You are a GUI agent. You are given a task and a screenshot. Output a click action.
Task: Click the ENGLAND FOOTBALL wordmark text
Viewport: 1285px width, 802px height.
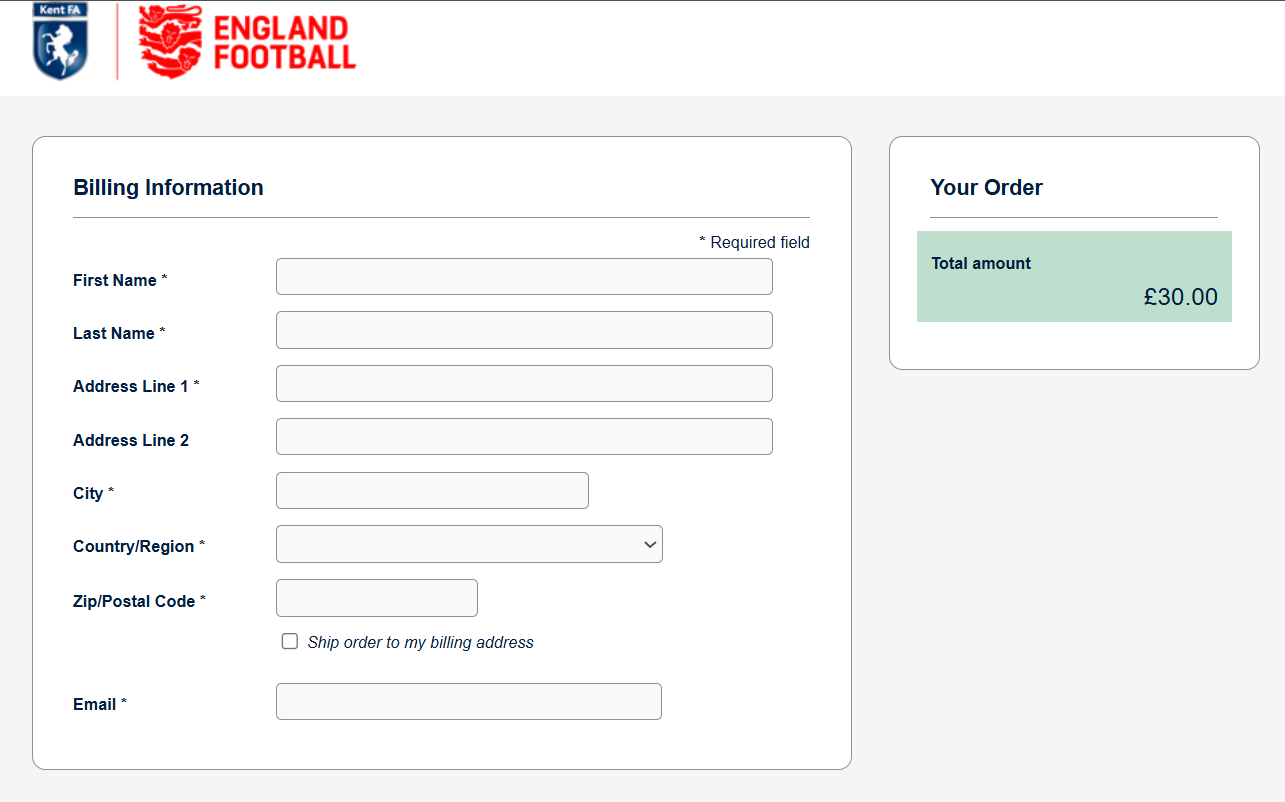[285, 42]
